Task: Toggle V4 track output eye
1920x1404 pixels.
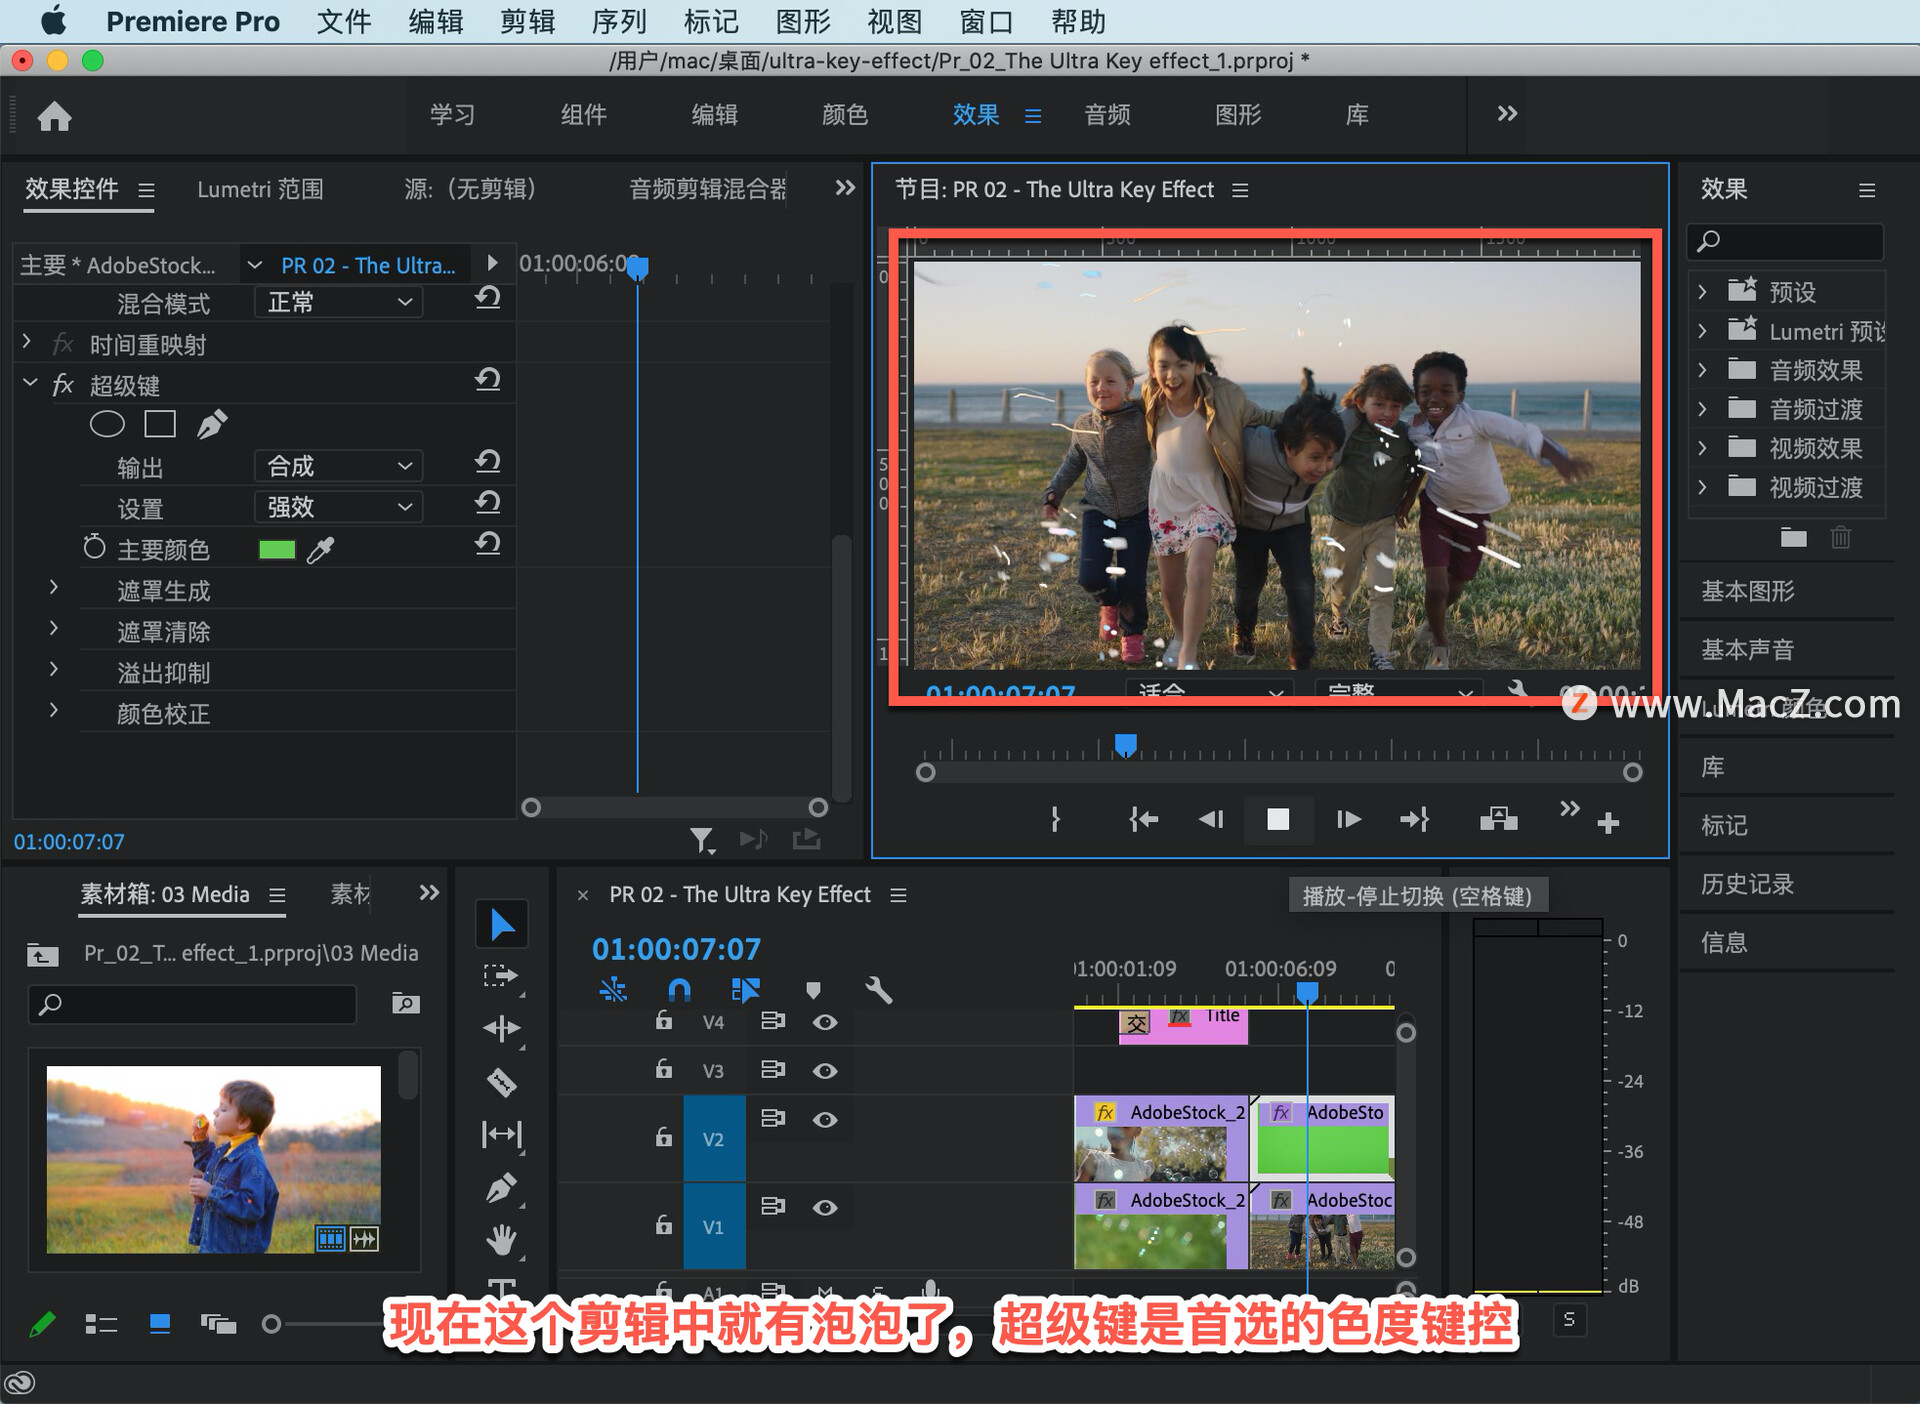Action: (x=824, y=1022)
